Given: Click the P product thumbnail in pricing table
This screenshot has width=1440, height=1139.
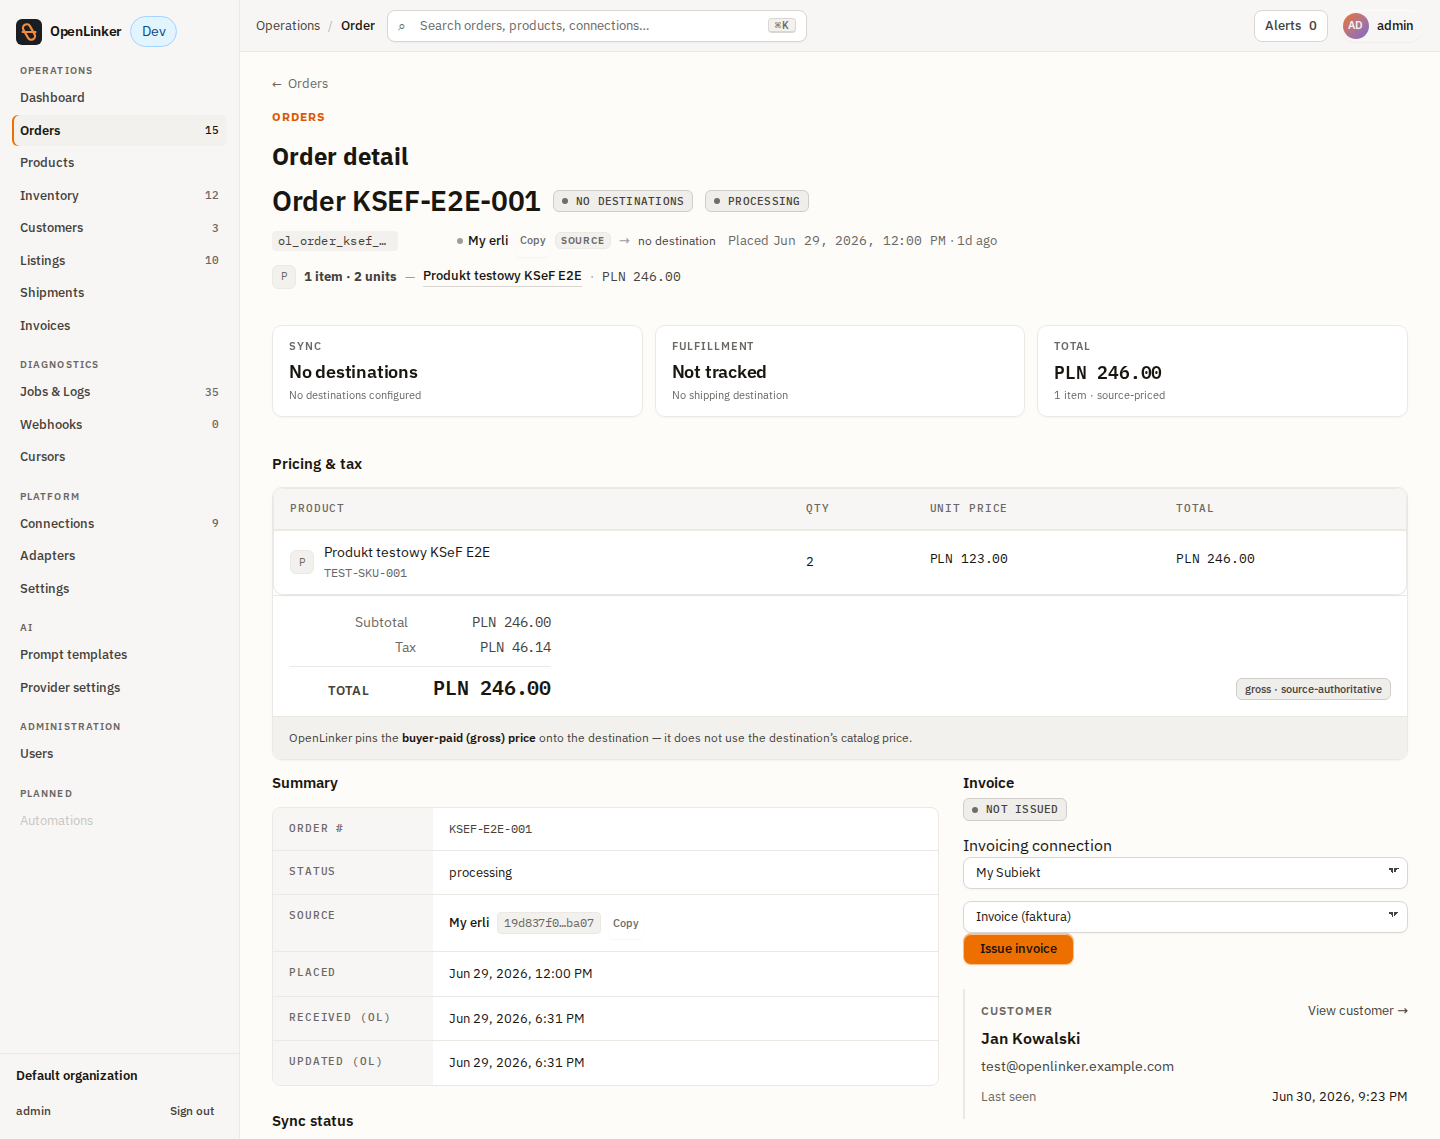Looking at the screenshot, I should (302, 562).
